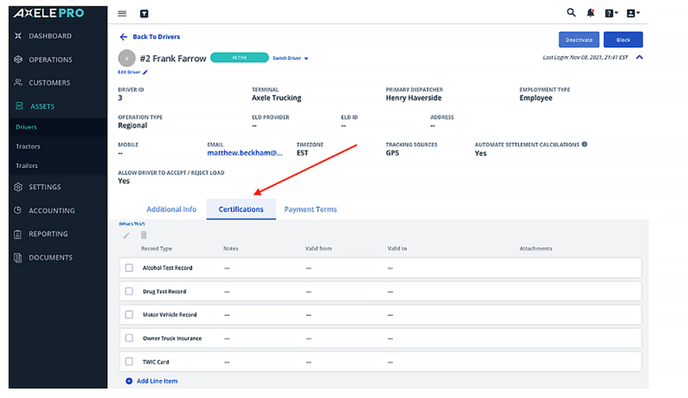Open notifications bell icon
The width and height of the screenshot is (688, 398).
click(591, 13)
